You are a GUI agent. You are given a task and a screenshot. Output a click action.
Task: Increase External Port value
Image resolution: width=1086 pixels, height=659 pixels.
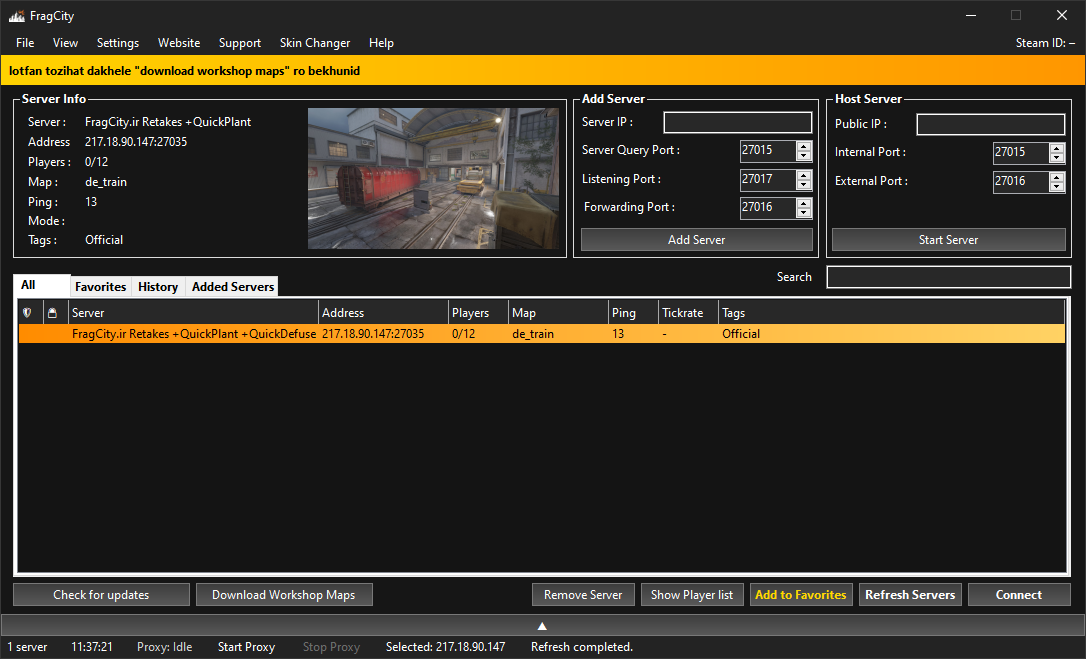[x=1057, y=177]
